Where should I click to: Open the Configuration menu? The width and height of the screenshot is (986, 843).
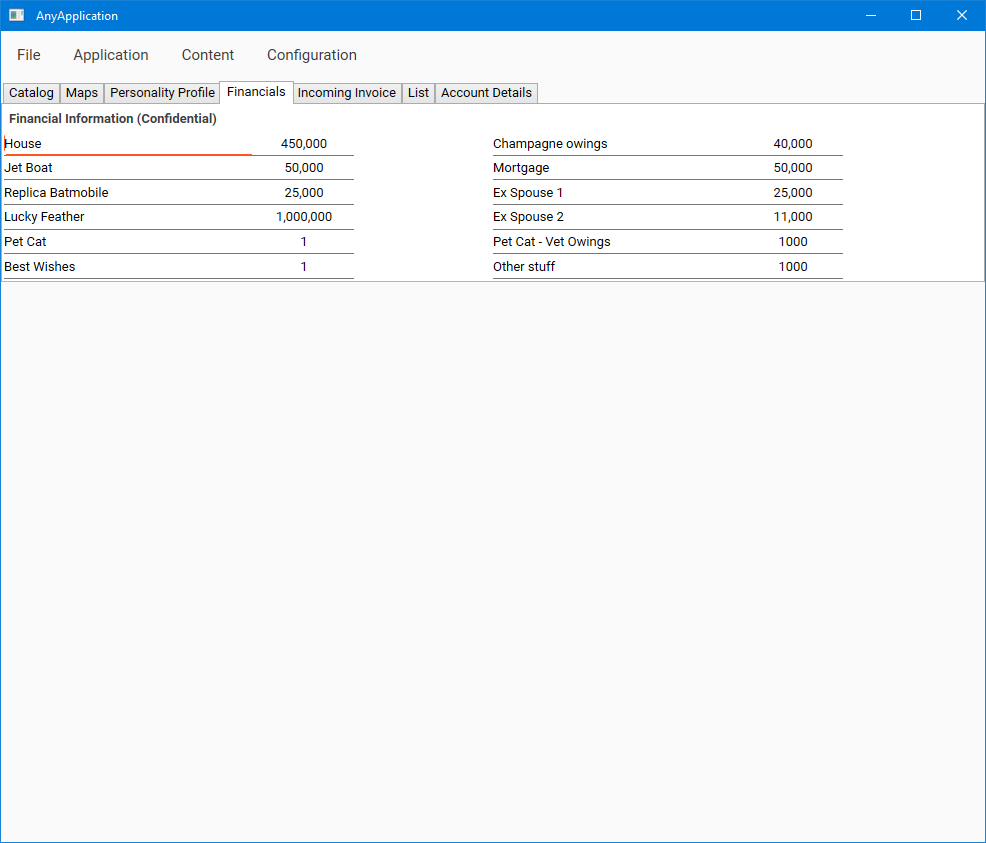312,55
